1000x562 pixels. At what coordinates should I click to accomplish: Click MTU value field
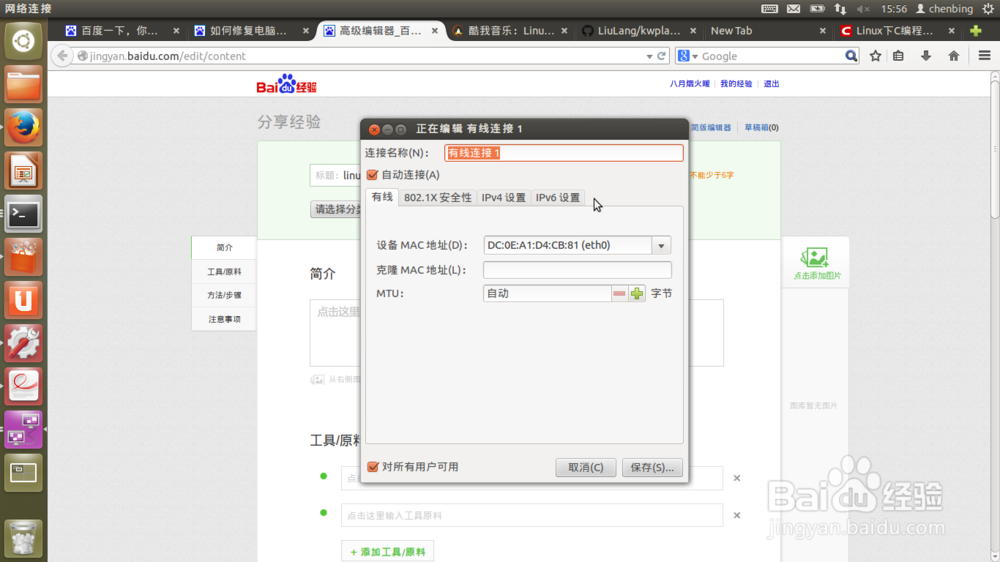[547, 293]
